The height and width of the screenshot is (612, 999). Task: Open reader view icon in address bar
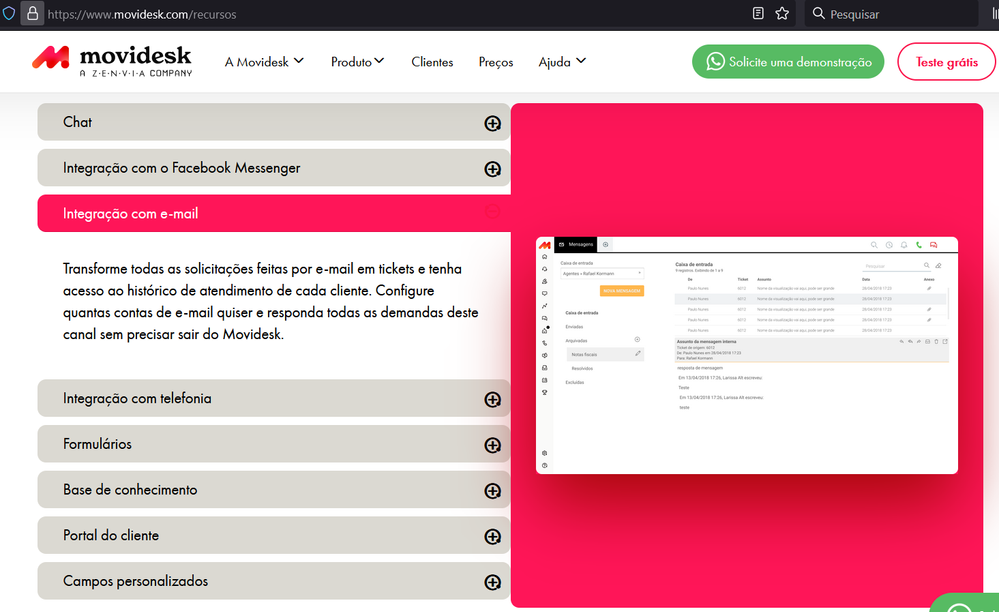[758, 14]
